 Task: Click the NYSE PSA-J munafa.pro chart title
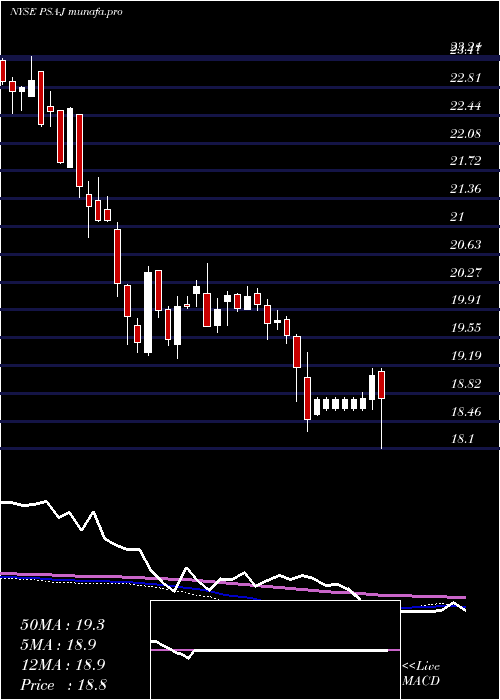[x=66, y=12]
